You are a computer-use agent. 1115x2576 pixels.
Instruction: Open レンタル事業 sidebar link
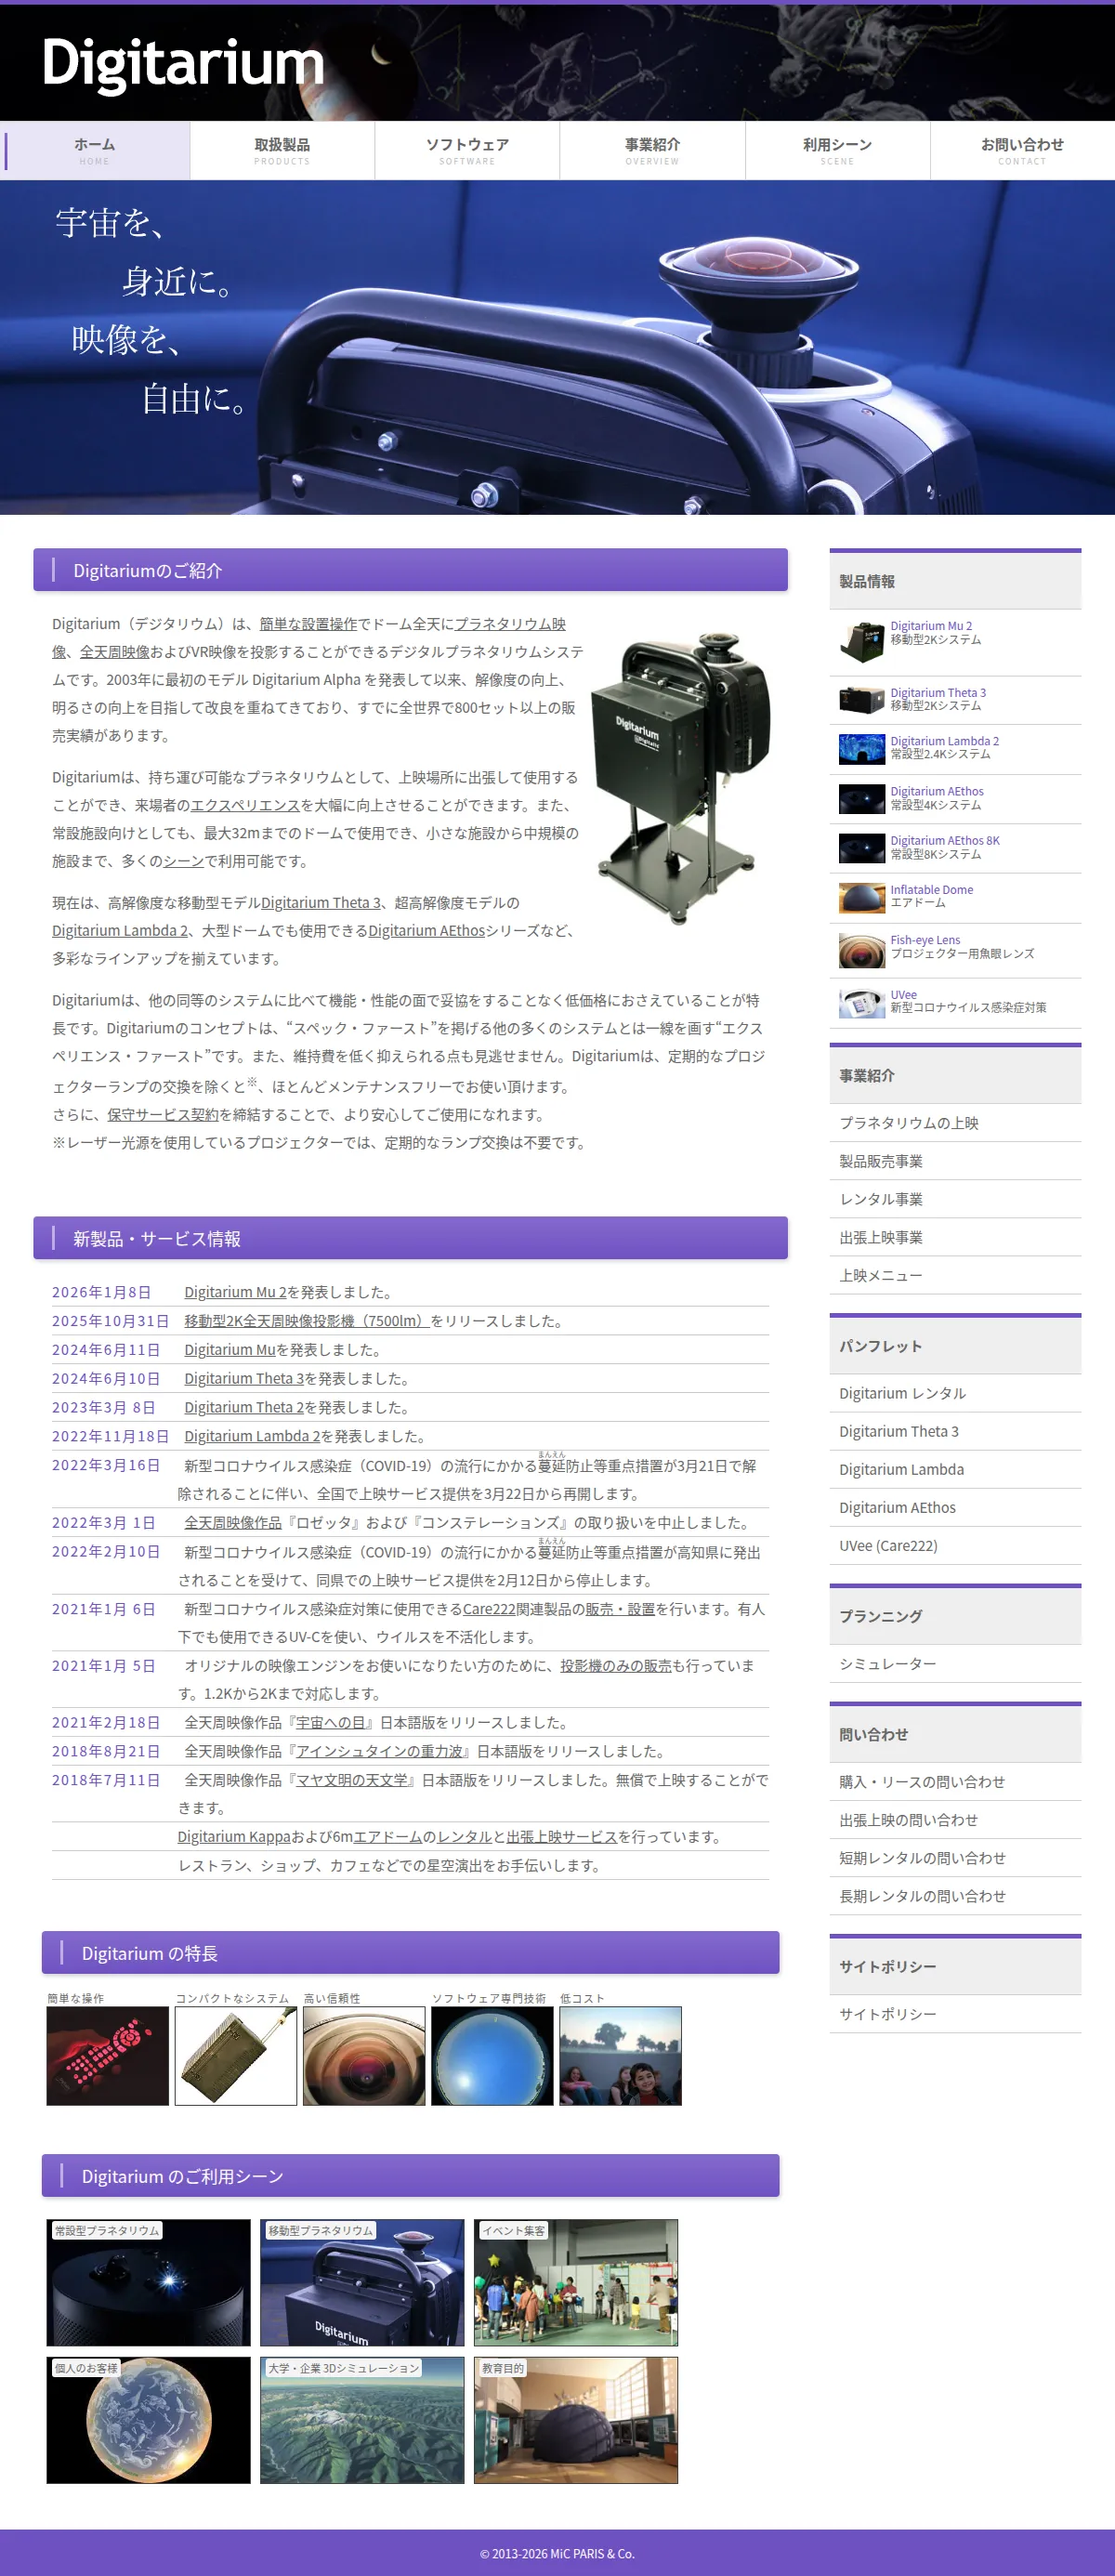[955, 1199]
